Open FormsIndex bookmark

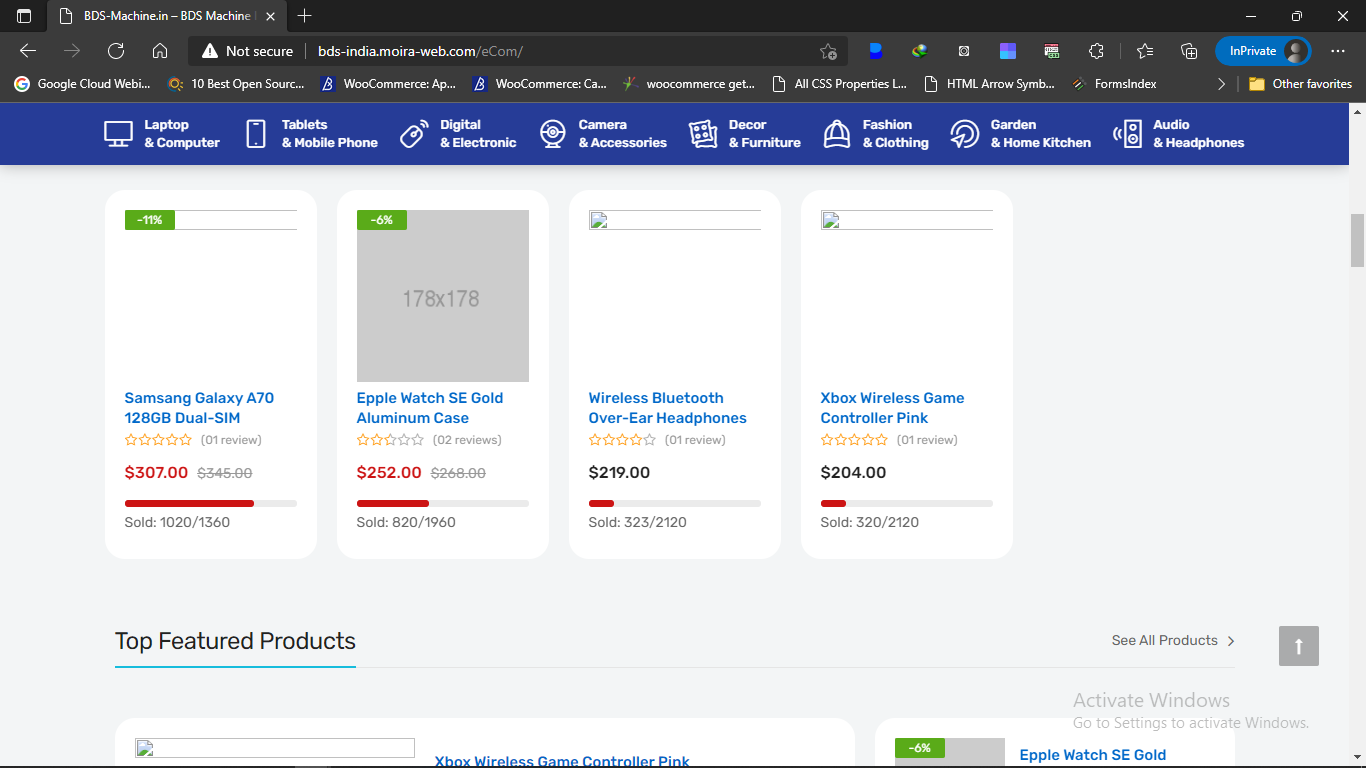click(1114, 84)
